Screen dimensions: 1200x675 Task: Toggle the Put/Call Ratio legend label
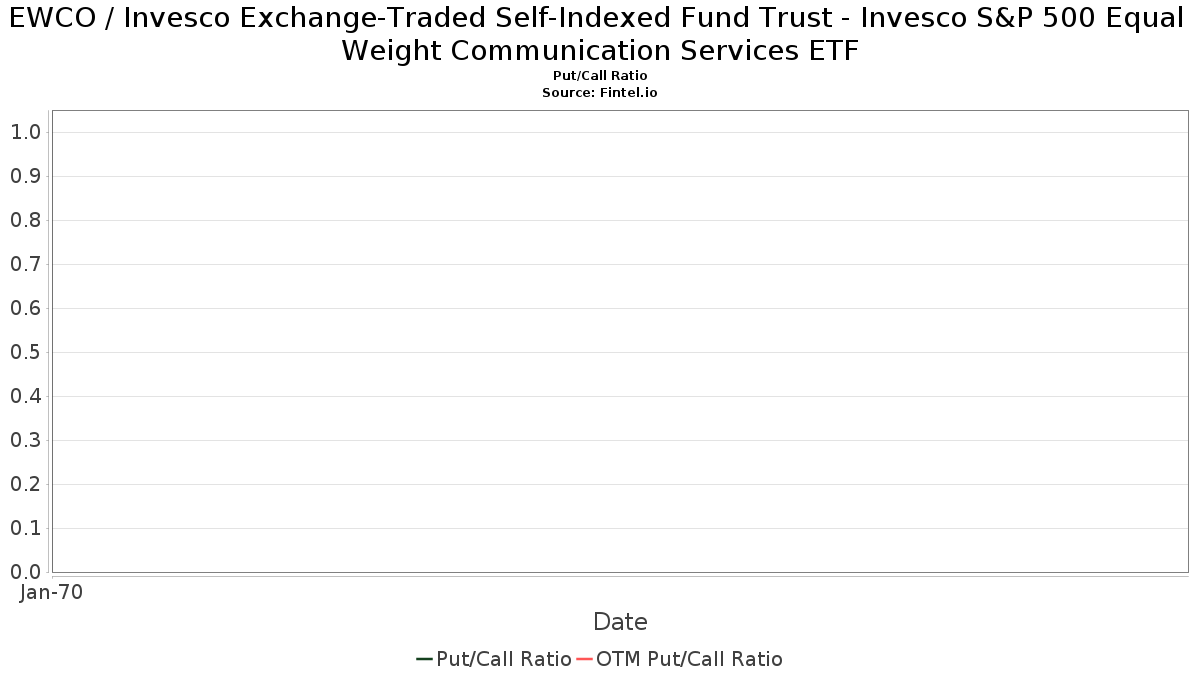(504, 659)
